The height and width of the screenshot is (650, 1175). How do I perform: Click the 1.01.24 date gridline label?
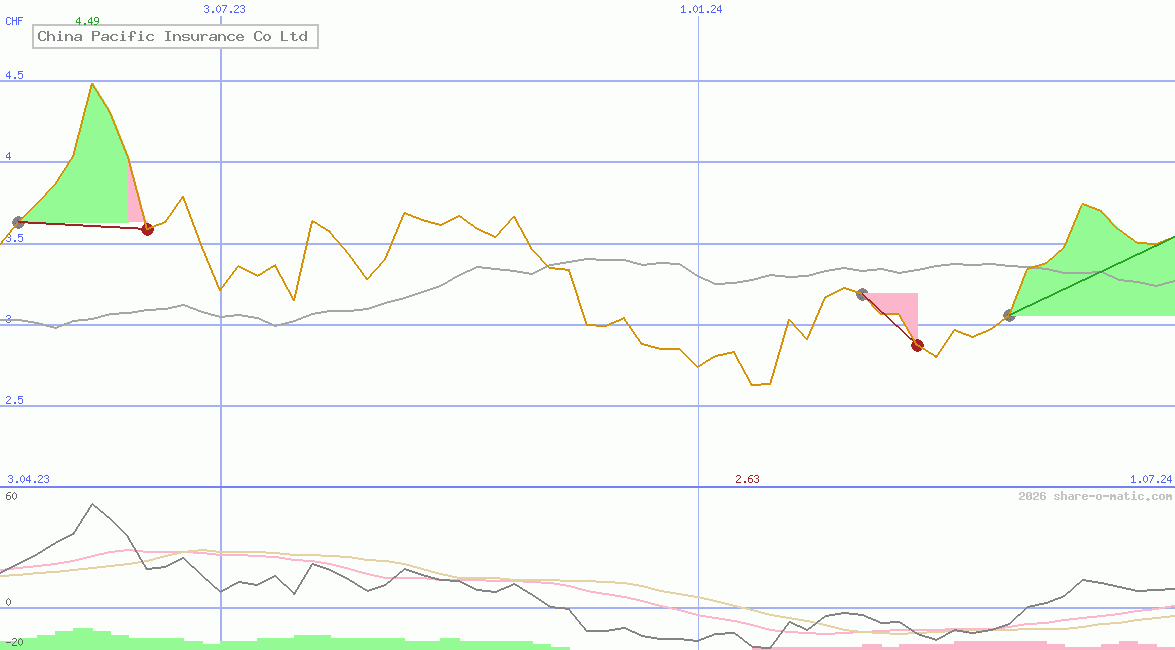pyautogui.click(x=699, y=8)
